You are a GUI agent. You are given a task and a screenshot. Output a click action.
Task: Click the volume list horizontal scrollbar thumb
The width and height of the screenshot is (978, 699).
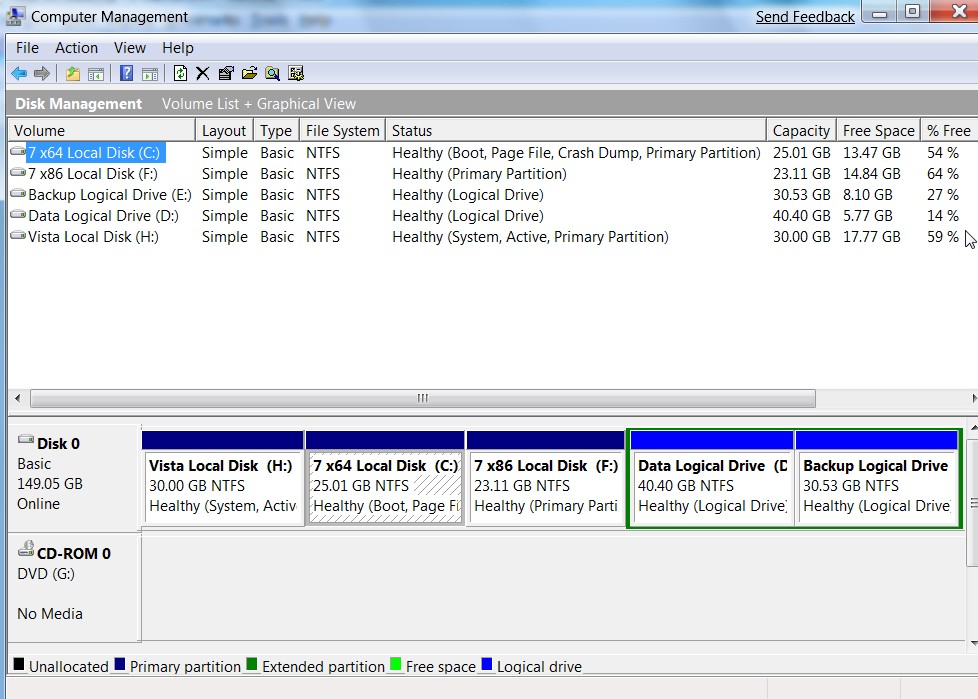(423, 398)
